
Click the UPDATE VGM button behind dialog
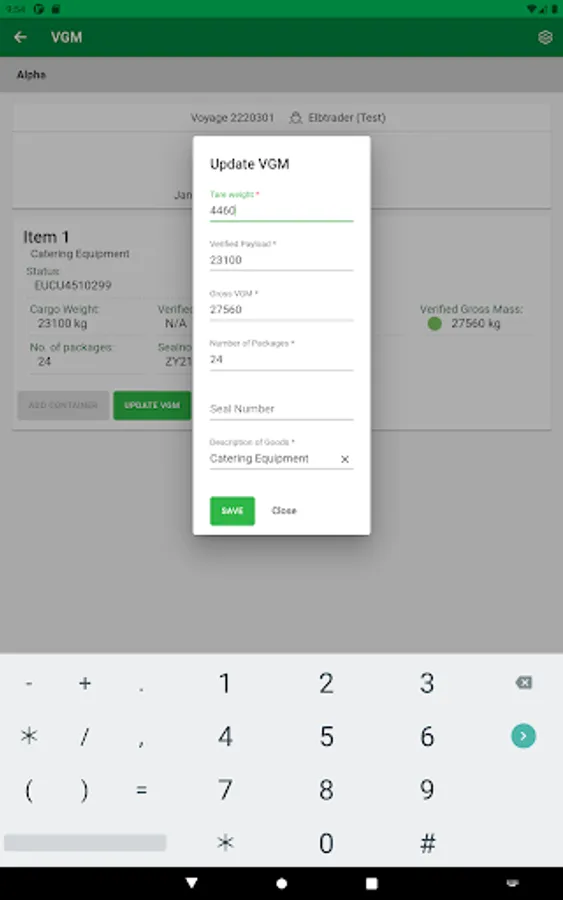click(152, 405)
